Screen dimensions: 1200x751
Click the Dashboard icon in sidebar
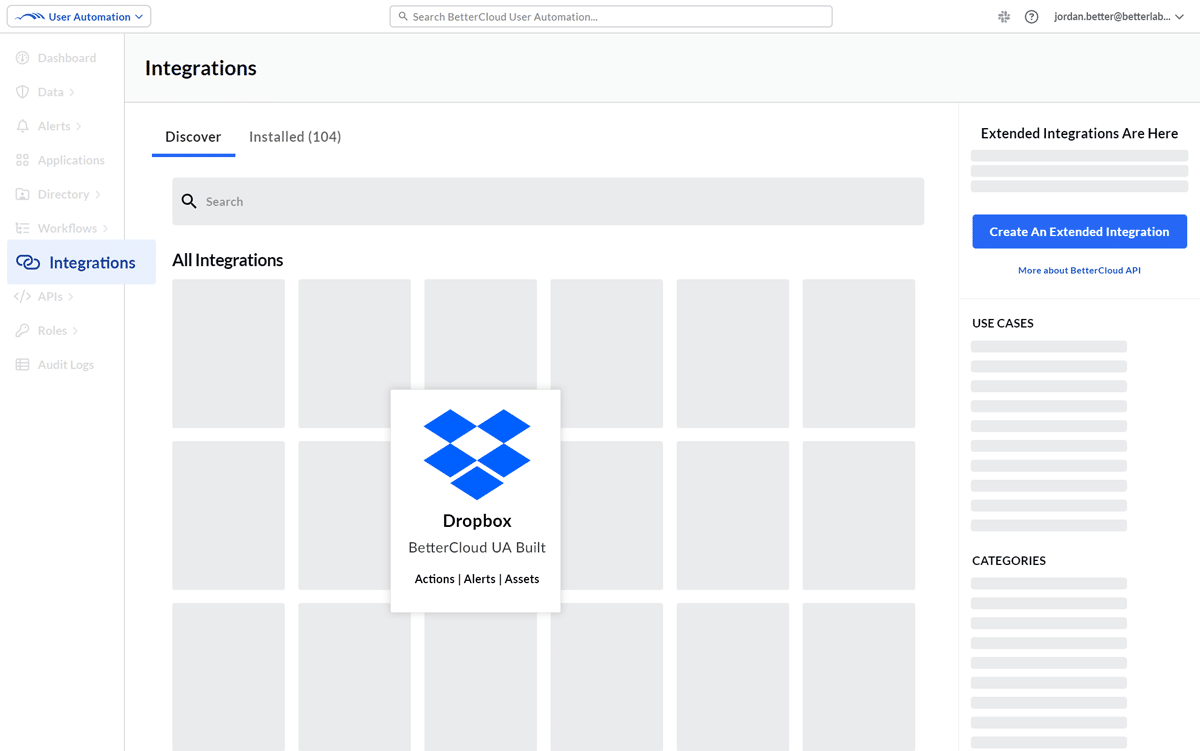(x=23, y=58)
